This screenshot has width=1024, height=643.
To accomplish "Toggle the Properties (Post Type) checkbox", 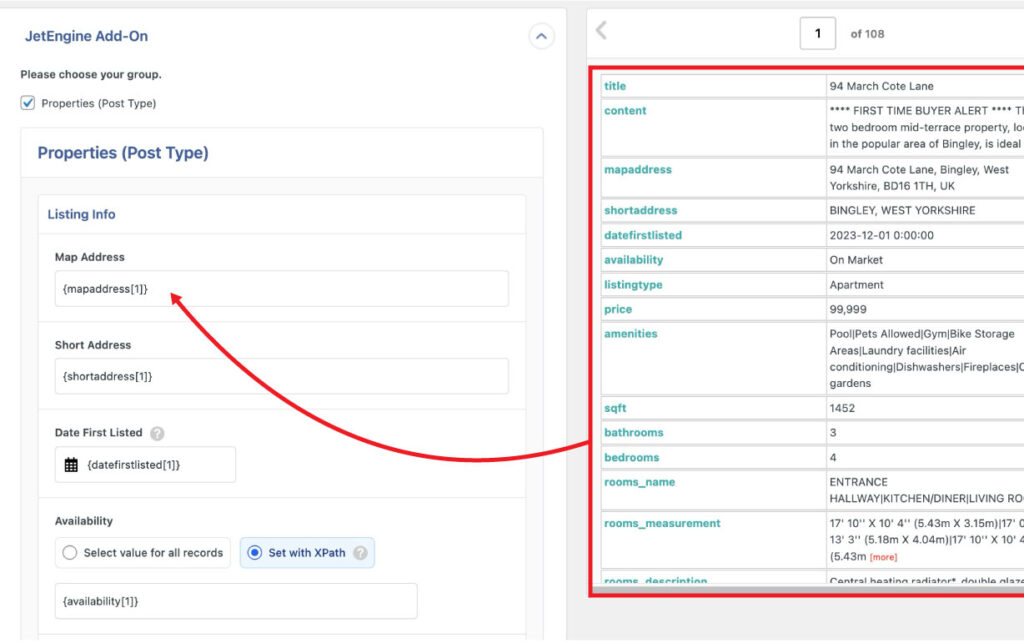I will [28, 103].
